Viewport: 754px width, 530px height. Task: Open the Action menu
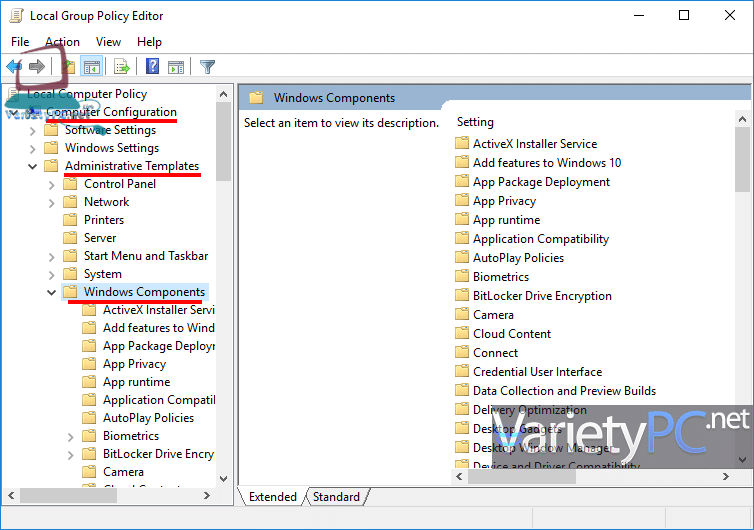coord(62,42)
